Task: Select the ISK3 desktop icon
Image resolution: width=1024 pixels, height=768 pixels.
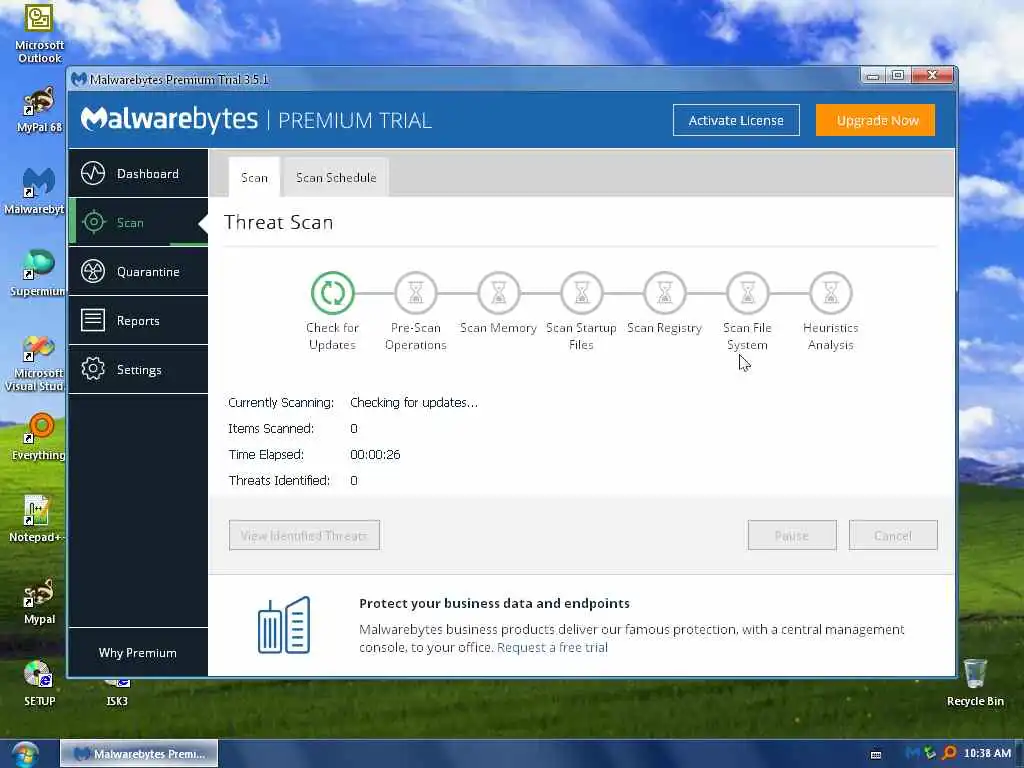Action: (x=117, y=693)
